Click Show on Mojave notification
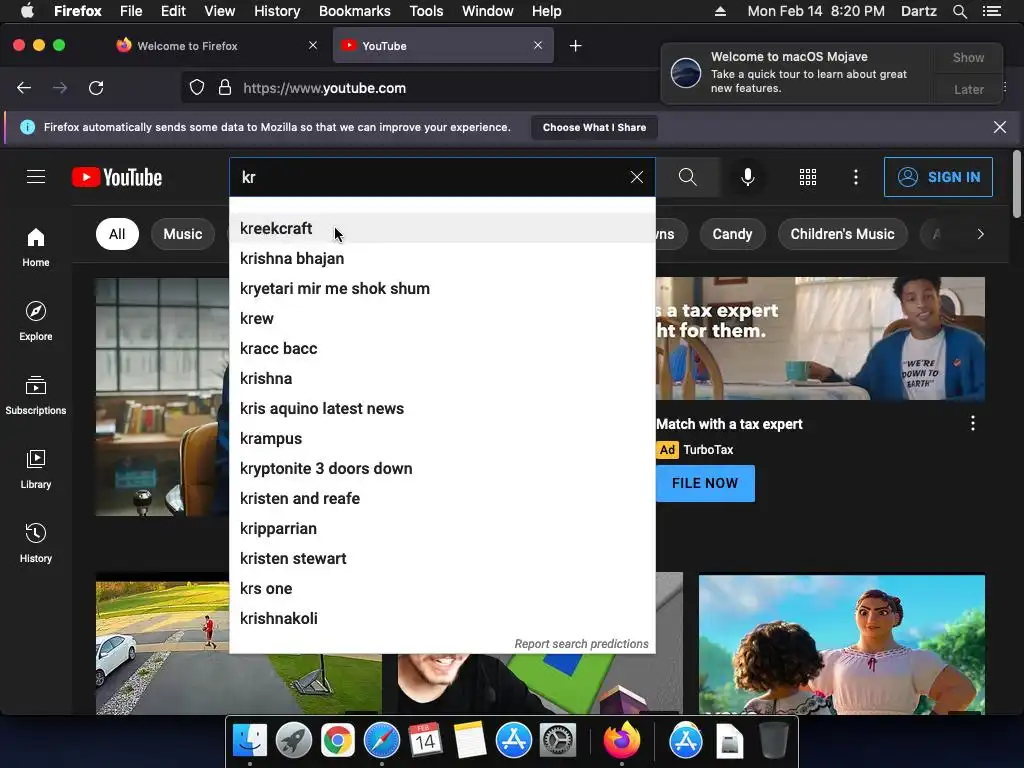 (968, 57)
